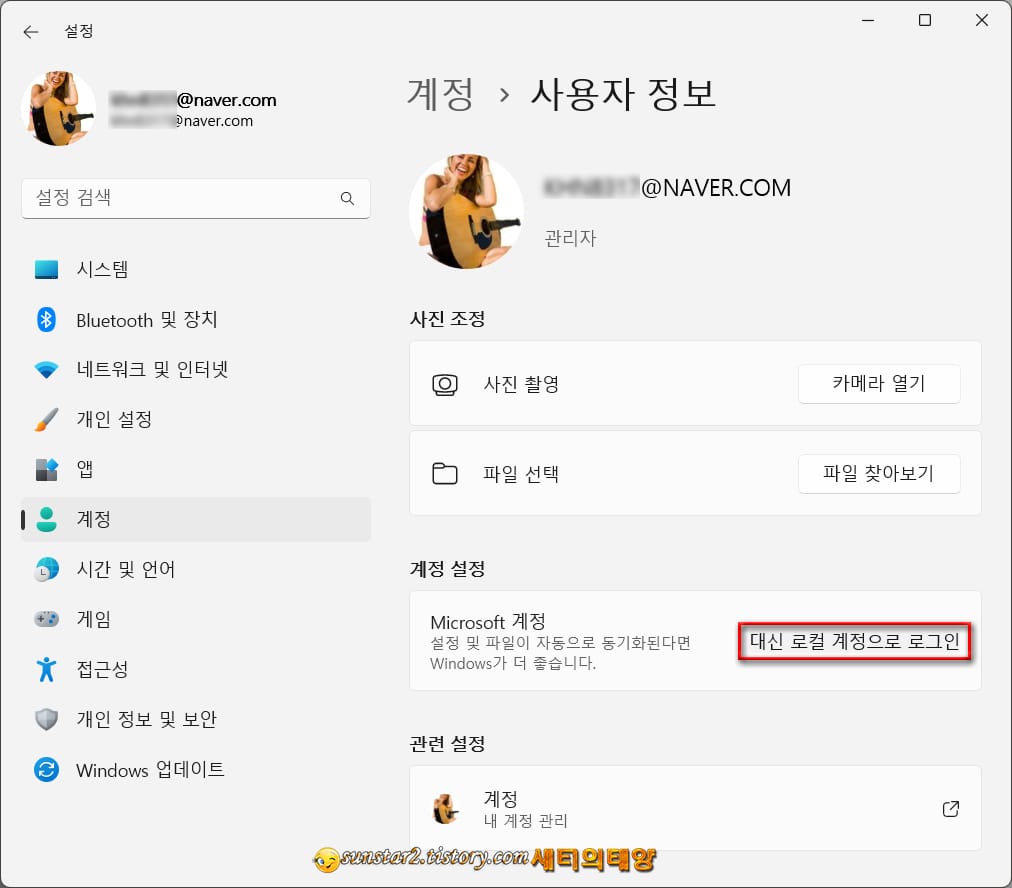Open the 시스템 settings category

196,269
